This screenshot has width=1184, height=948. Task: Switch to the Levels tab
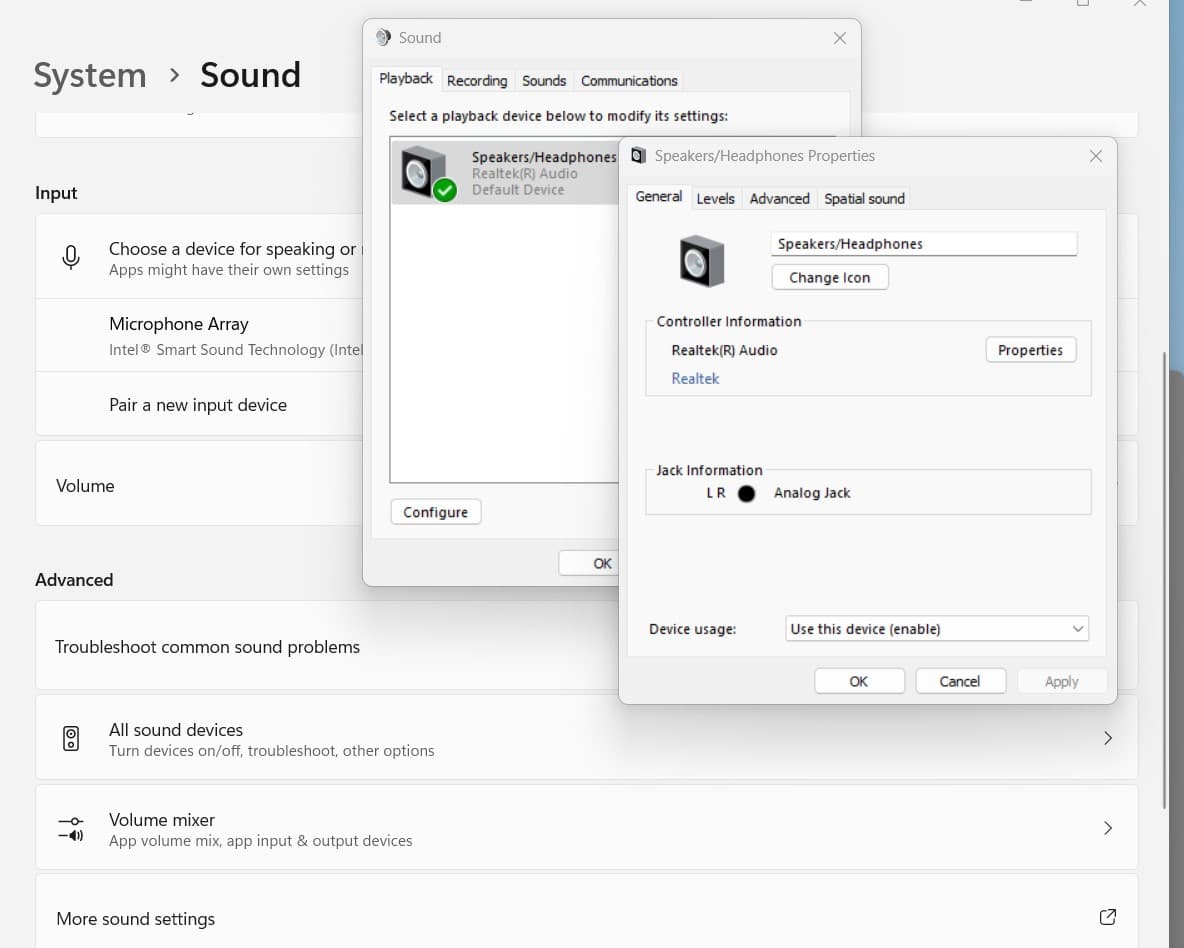(x=715, y=199)
